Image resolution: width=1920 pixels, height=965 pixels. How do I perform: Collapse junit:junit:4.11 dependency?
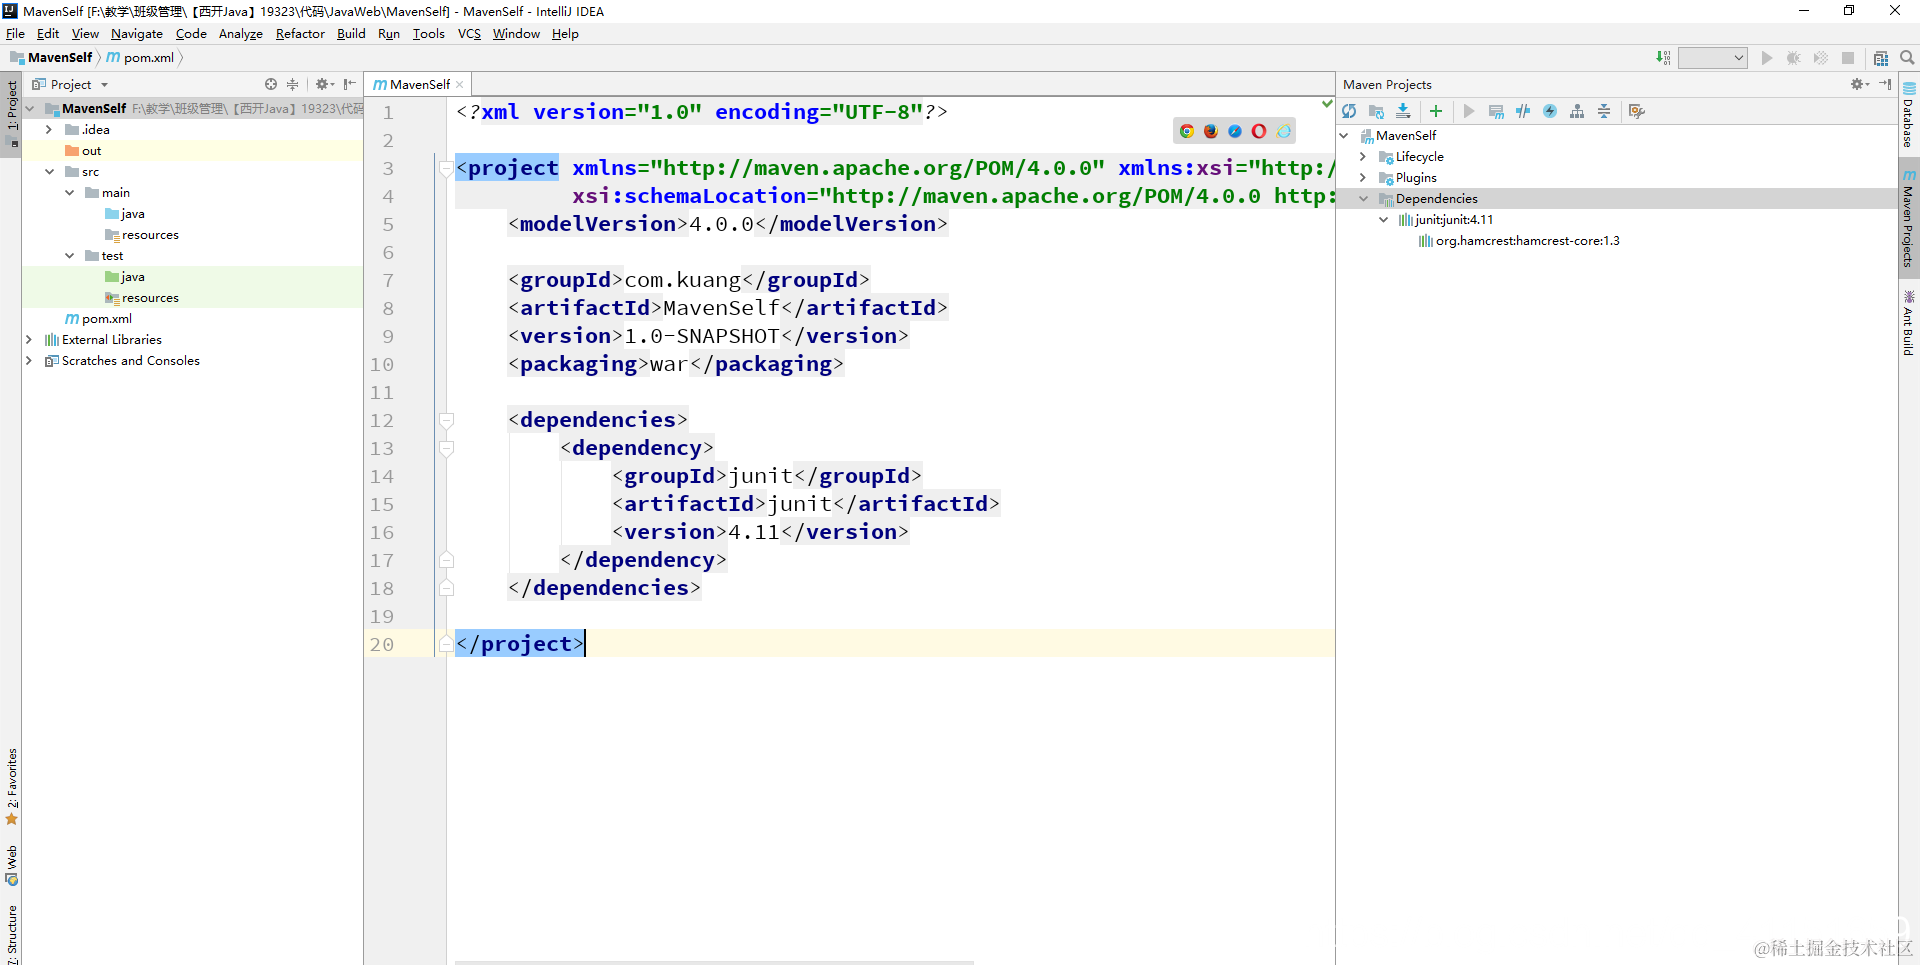point(1383,220)
